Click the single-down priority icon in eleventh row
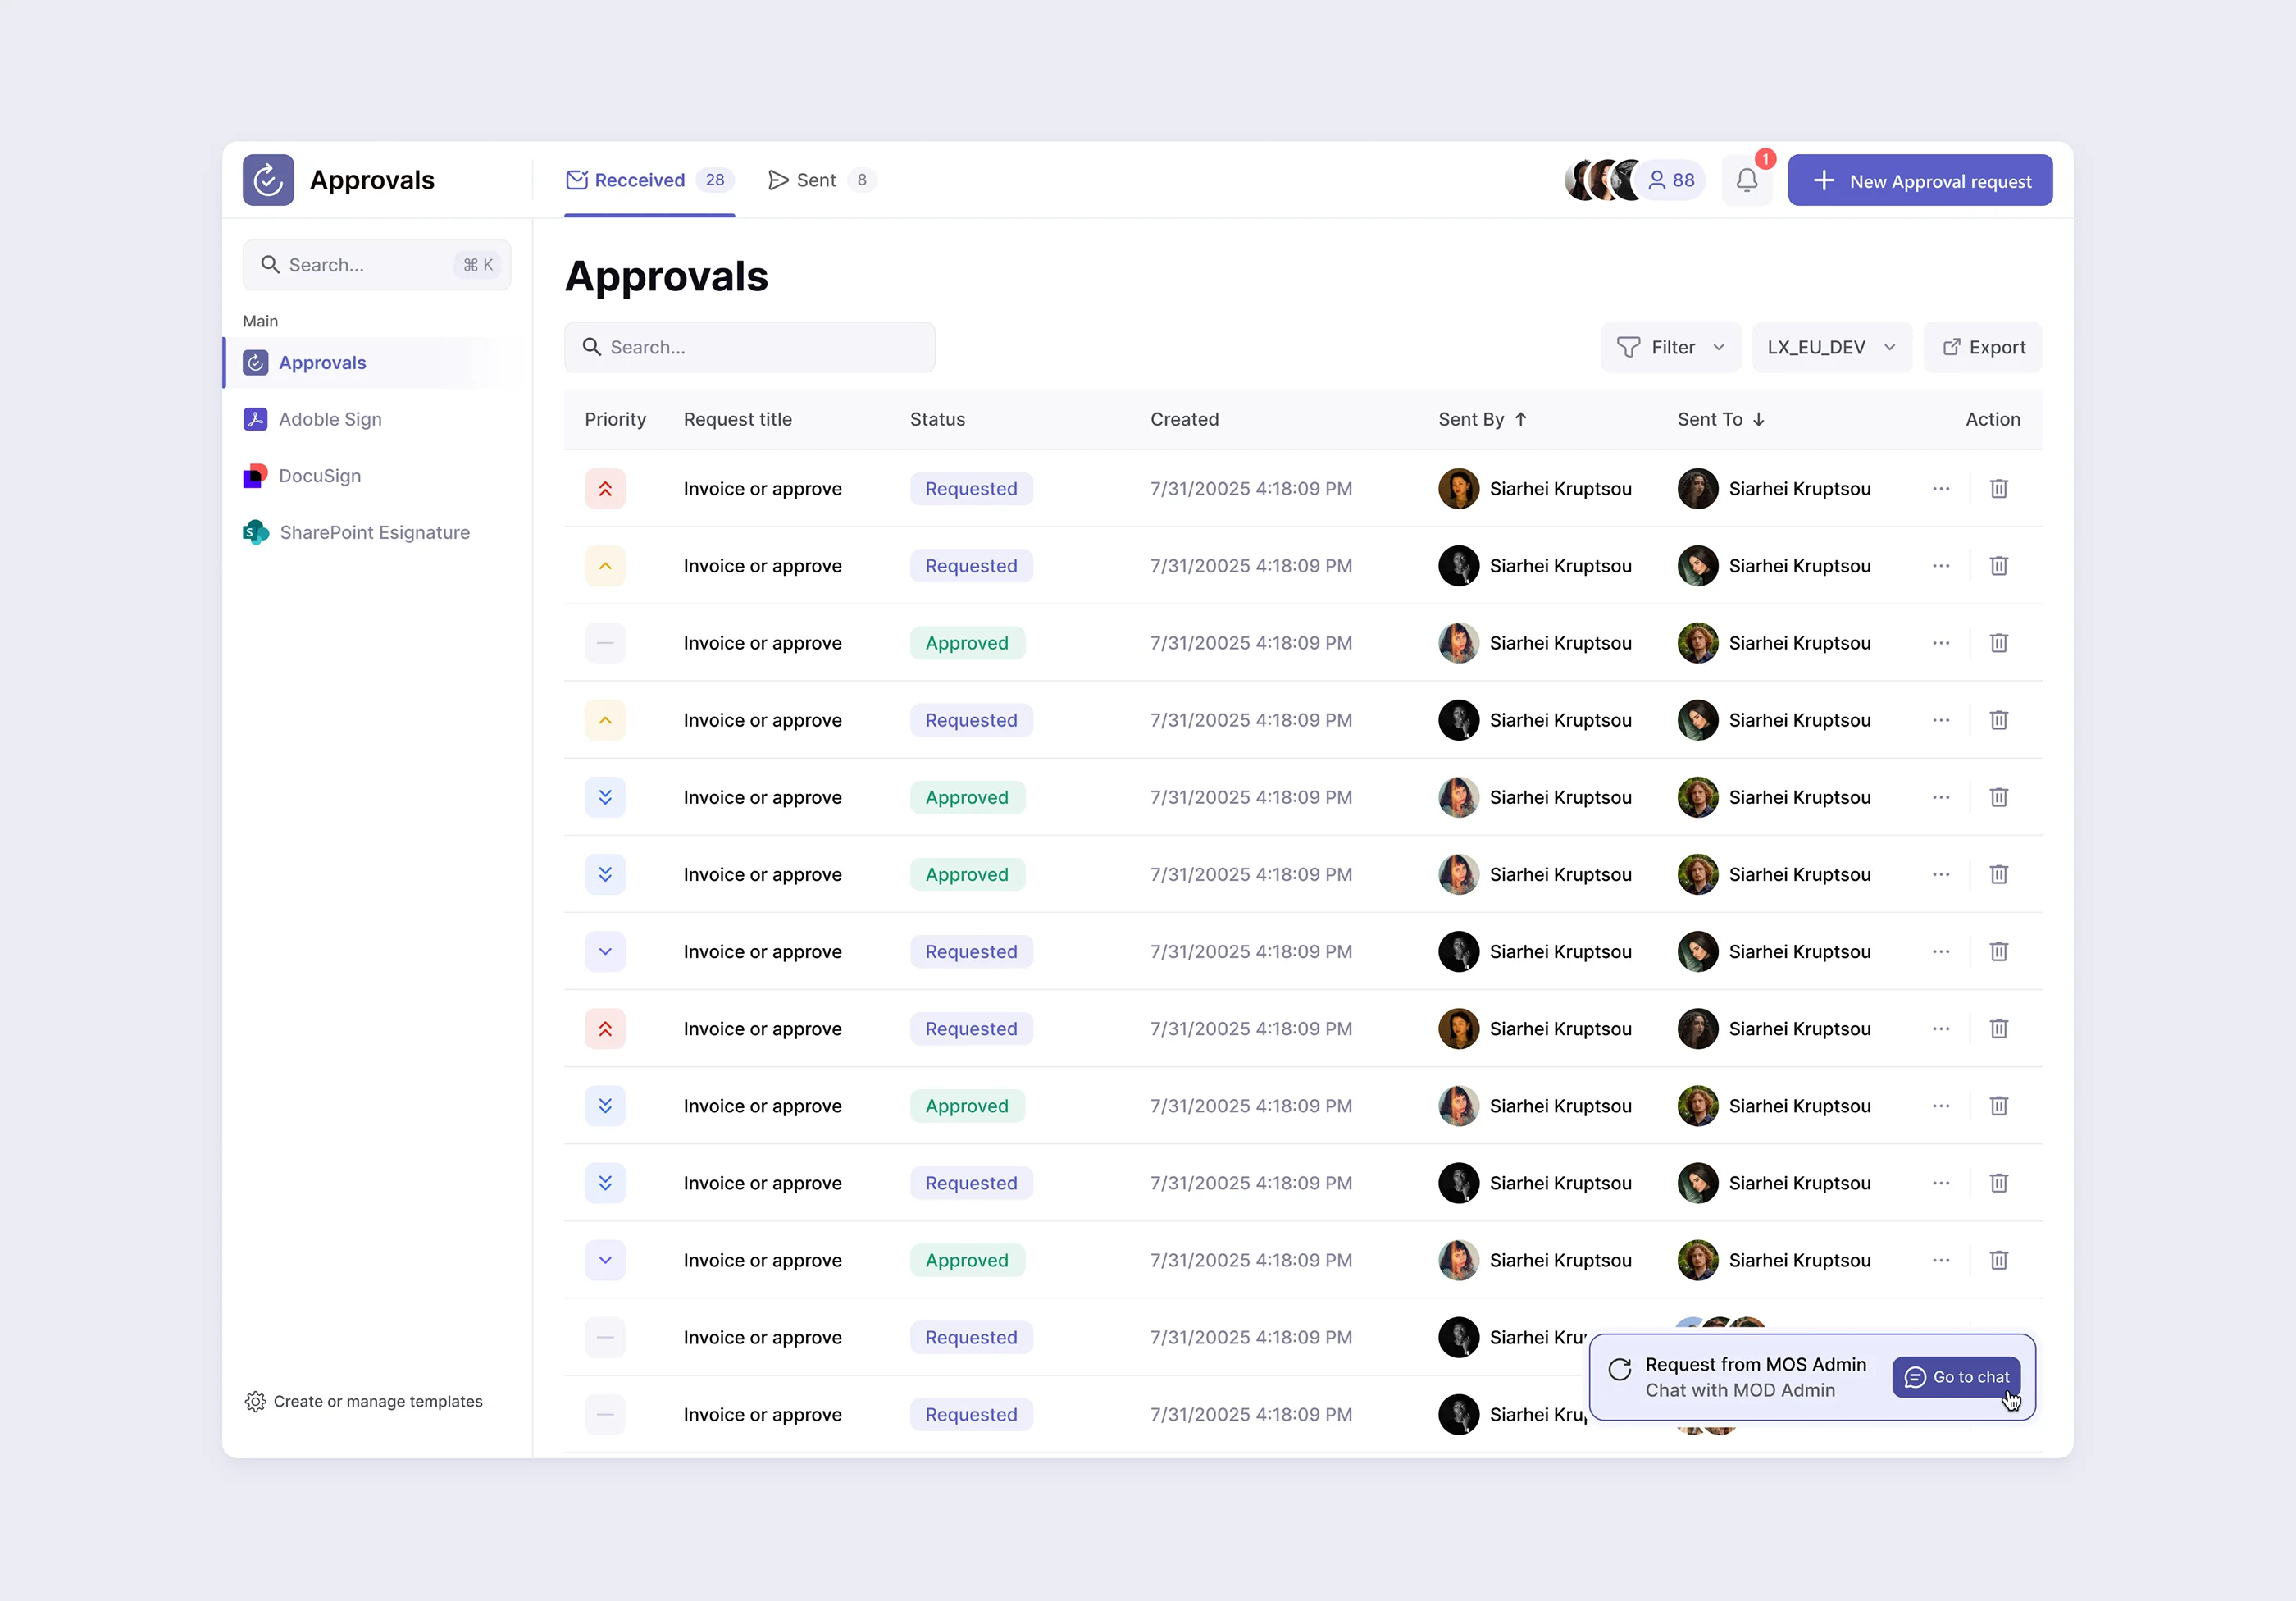 [605, 1260]
